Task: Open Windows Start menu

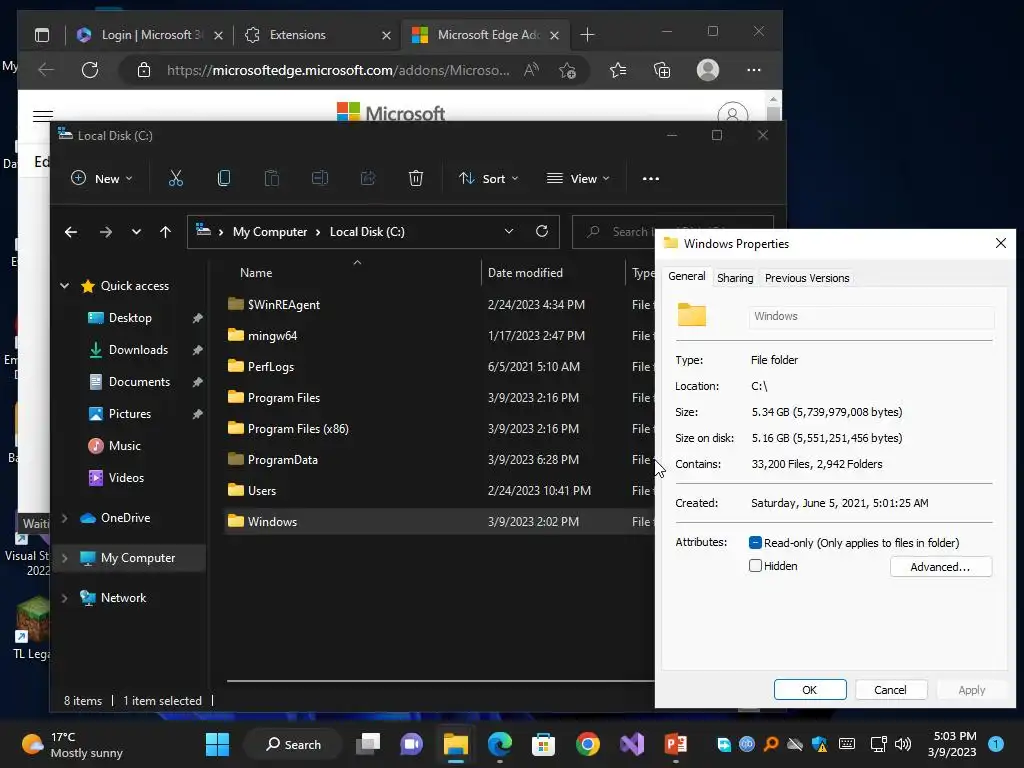Action: tap(217, 744)
